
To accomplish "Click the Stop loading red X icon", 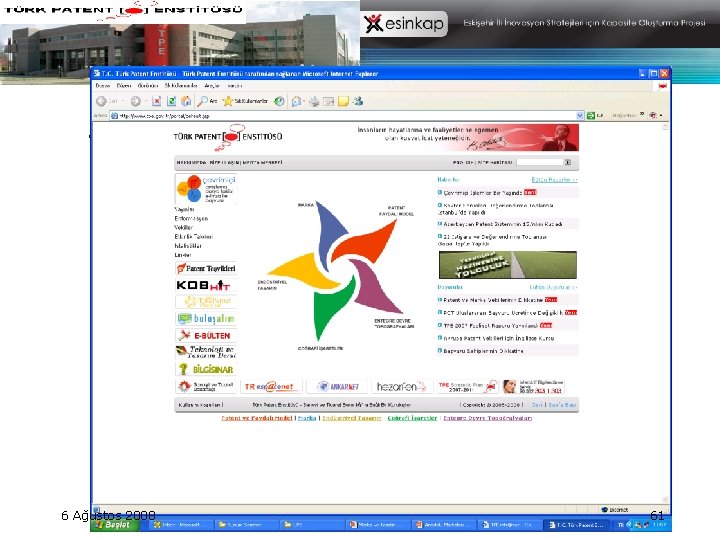I will 157,101.
